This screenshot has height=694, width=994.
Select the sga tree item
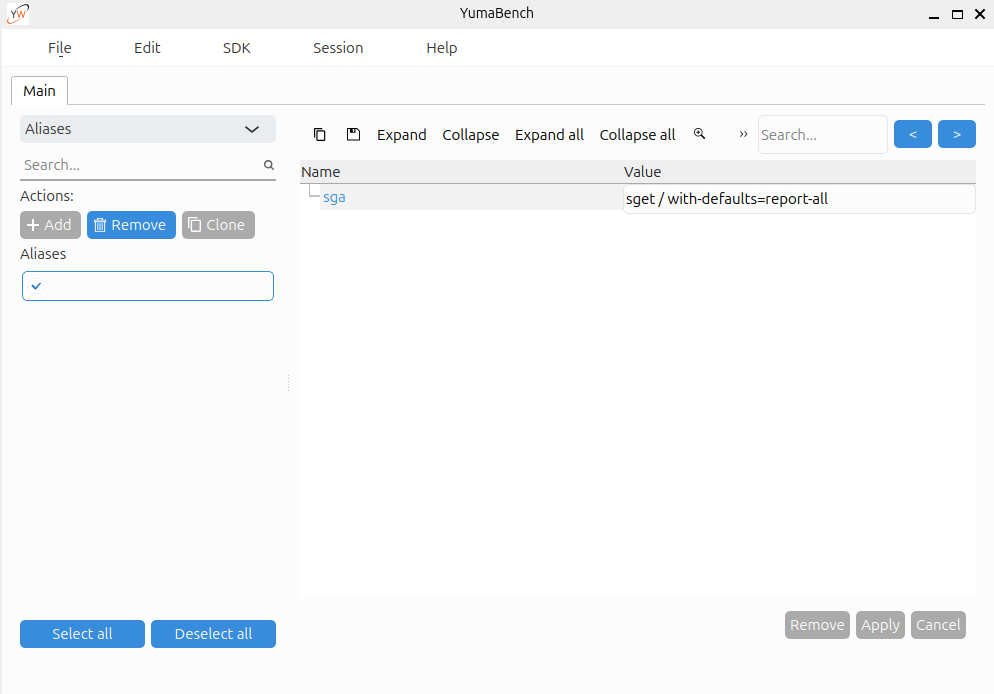[334, 197]
